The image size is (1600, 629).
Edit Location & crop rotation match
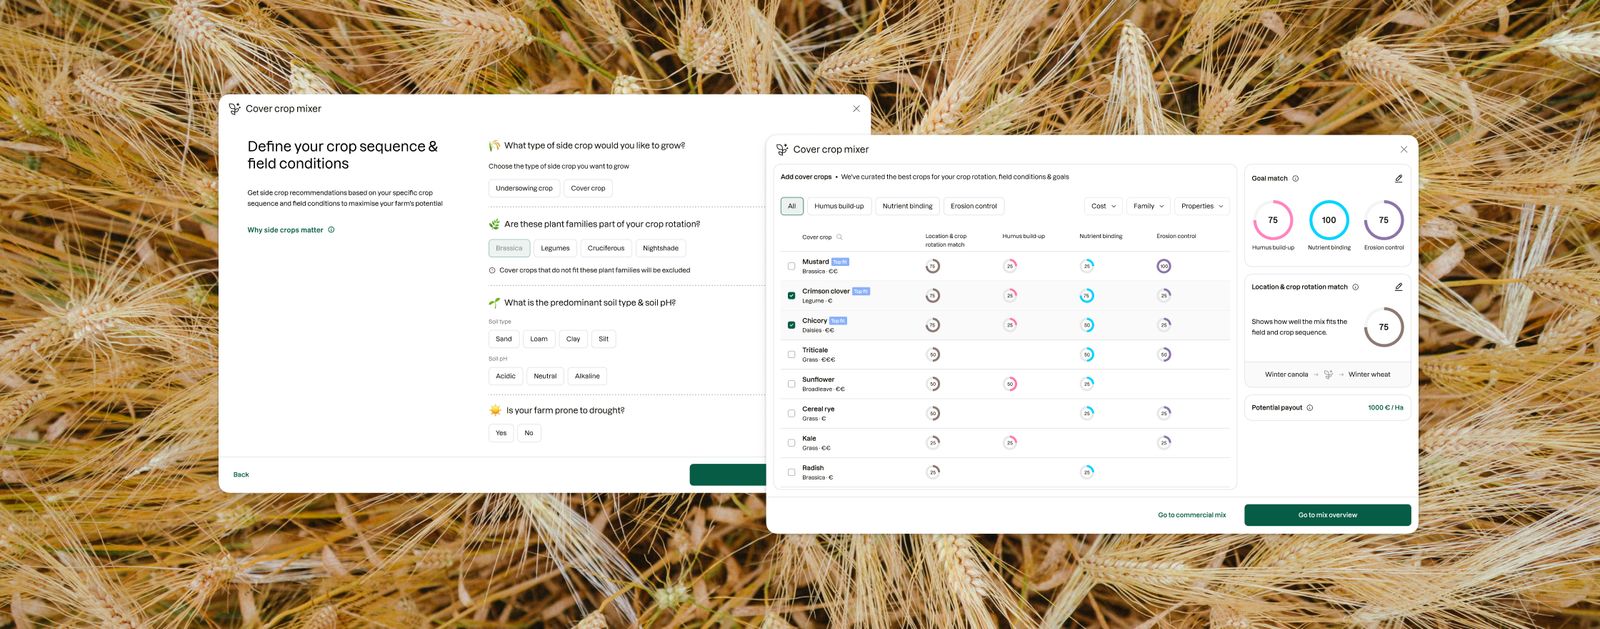click(x=1398, y=287)
